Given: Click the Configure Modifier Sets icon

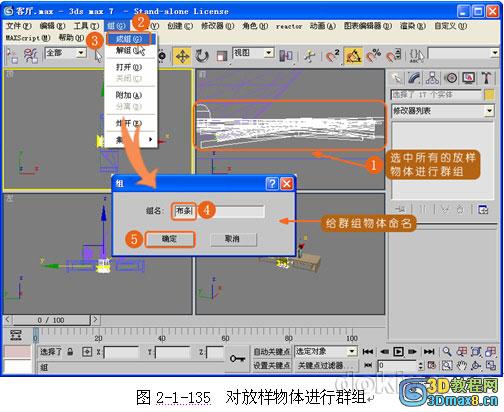Looking at the screenshot, I should coord(483,210).
